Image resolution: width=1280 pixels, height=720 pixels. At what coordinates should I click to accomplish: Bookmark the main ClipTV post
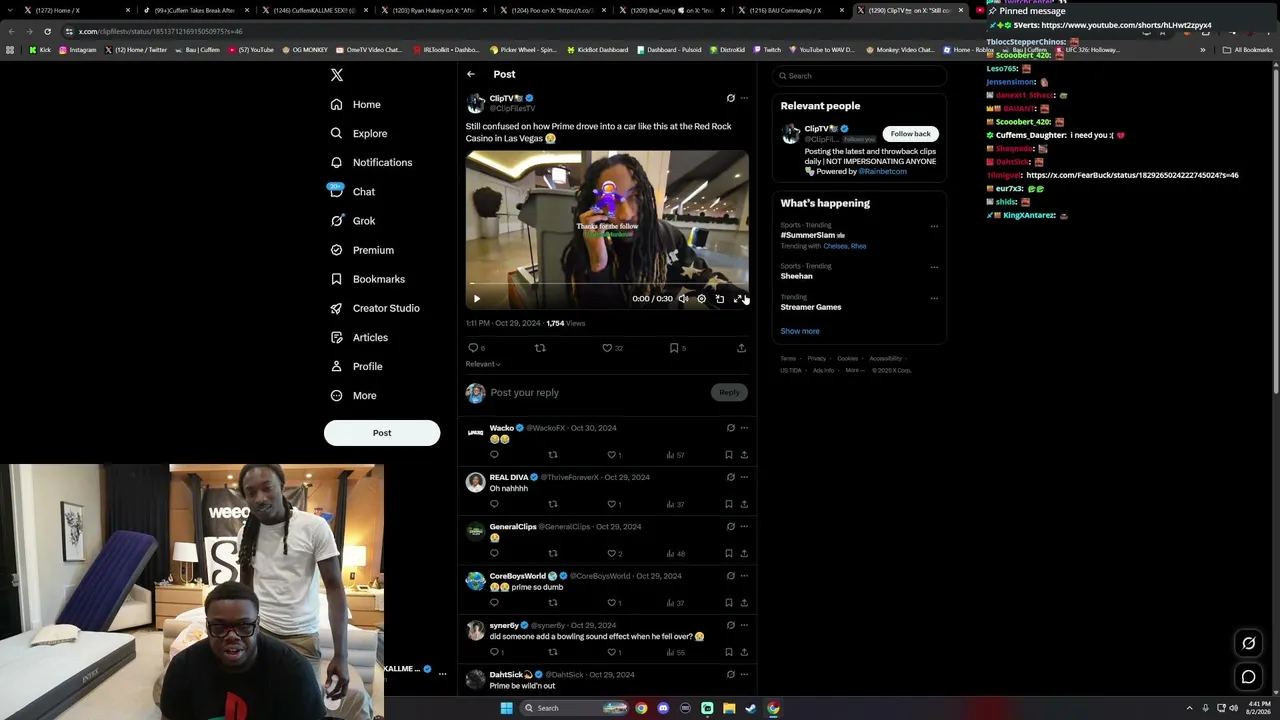point(674,348)
